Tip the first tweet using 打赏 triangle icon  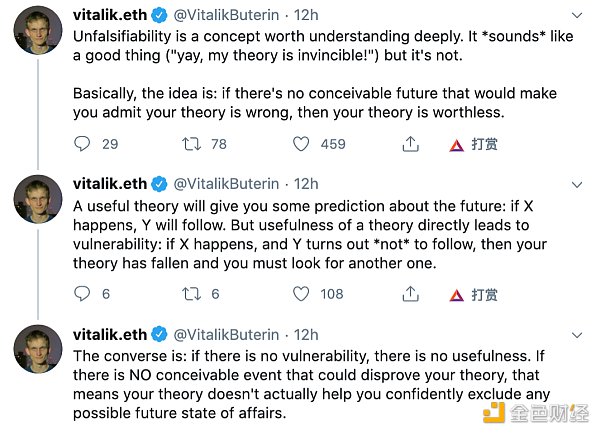click(456, 145)
